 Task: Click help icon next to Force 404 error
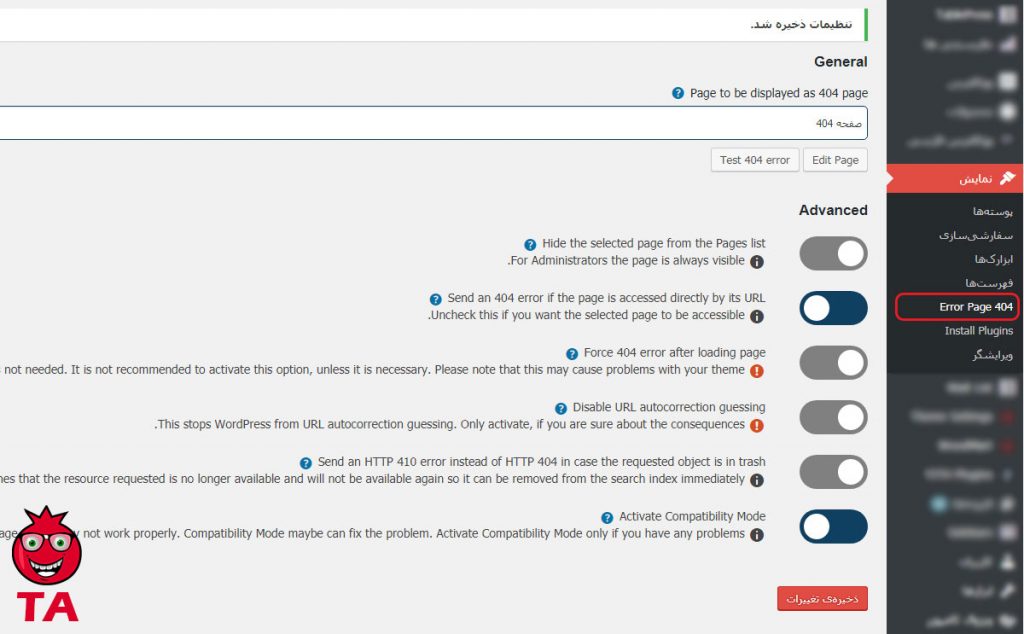(x=572, y=353)
